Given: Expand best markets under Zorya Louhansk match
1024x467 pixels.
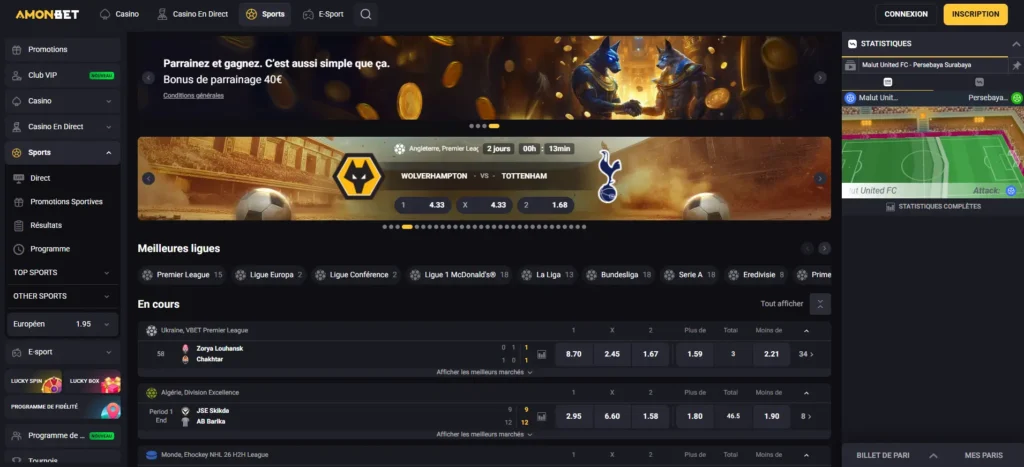Looking at the screenshot, I should 484,372.
